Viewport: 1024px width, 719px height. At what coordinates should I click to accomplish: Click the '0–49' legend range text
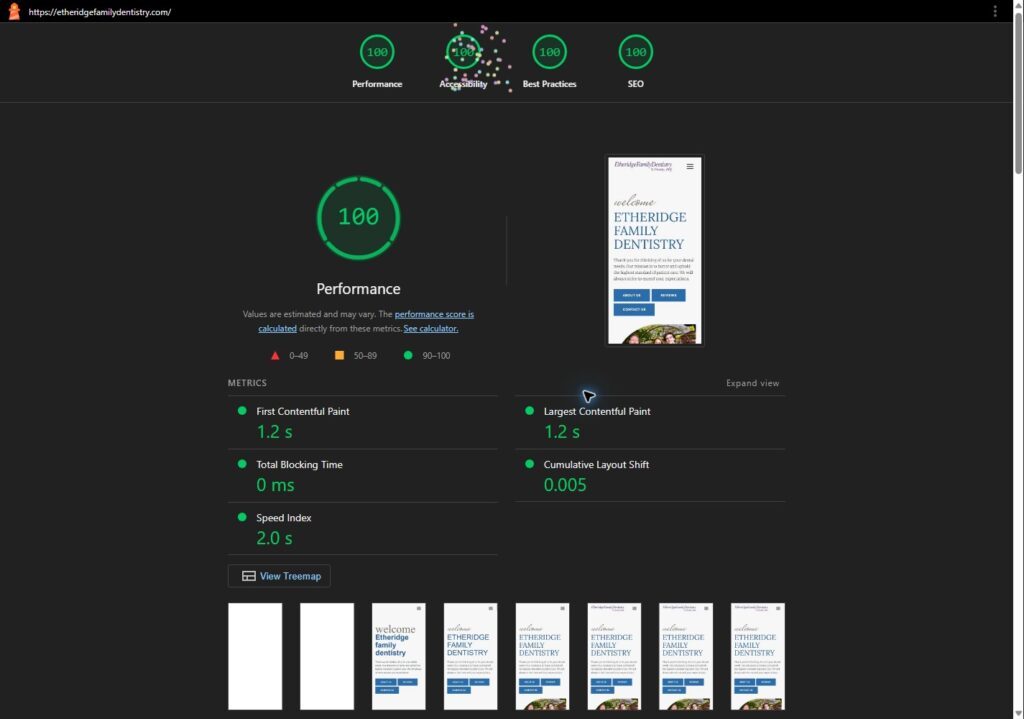tap(298, 356)
